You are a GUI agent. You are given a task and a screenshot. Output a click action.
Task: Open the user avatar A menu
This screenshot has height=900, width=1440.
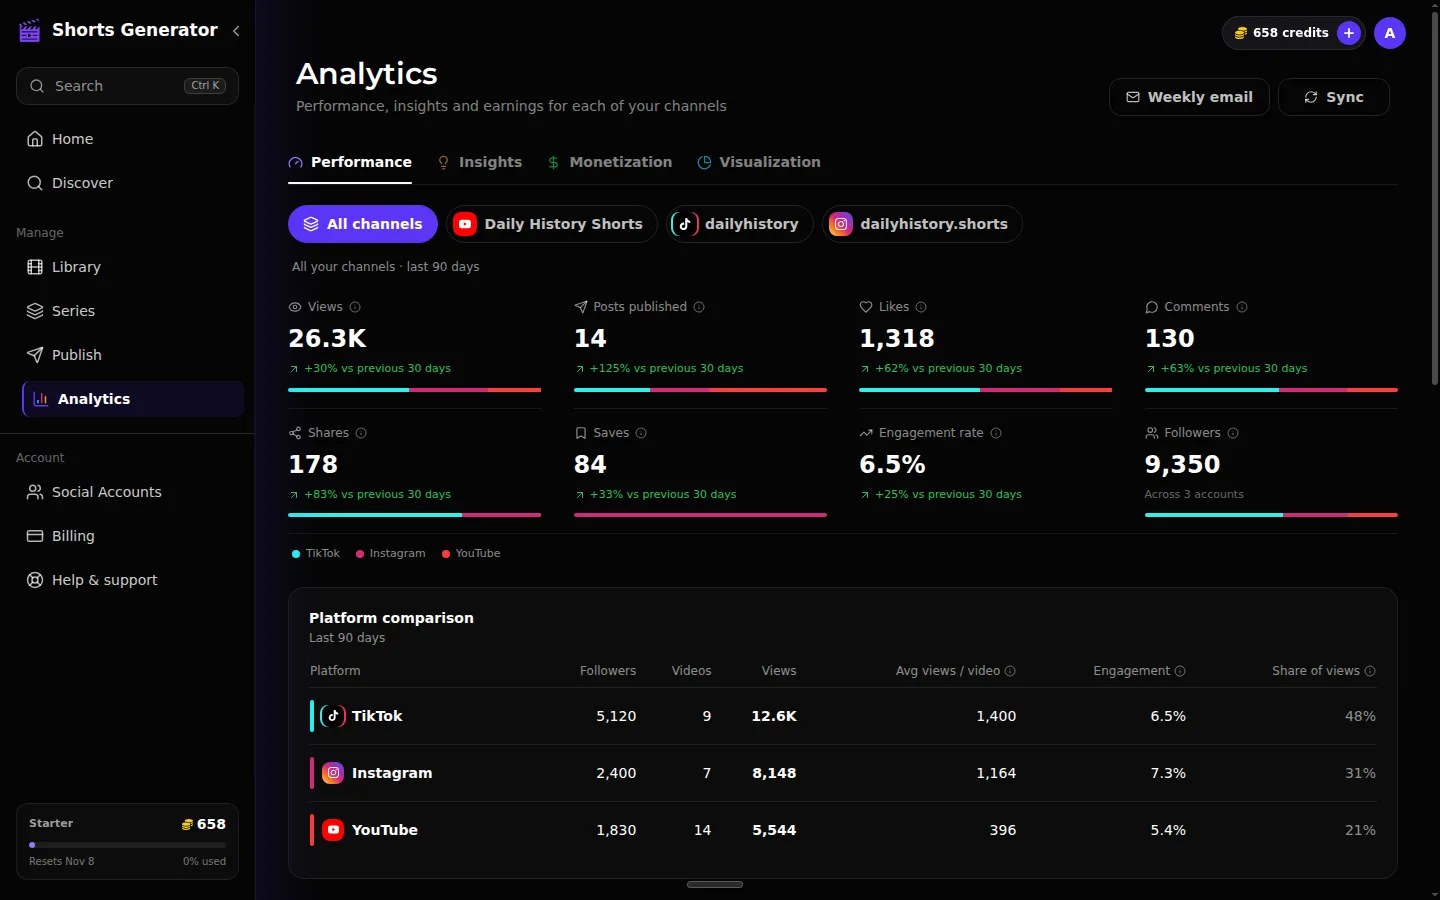(x=1390, y=33)
